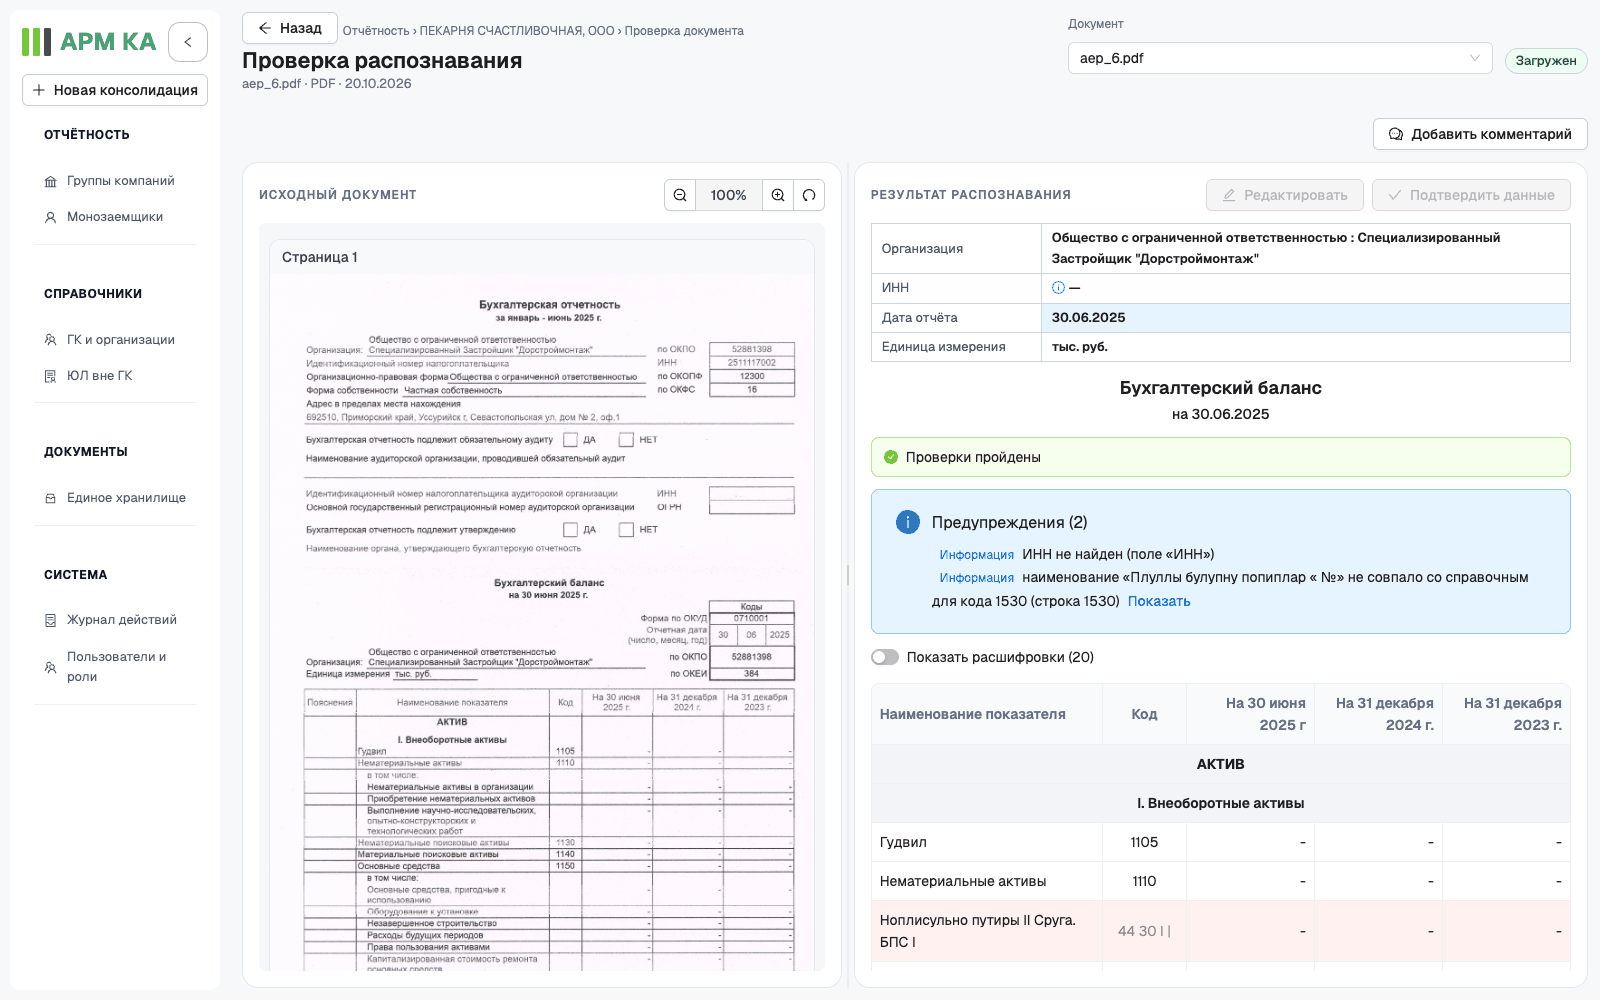Click the 100% zoom level field
The height and width of the screenshot is (1000, 1600).
click(x=728, y=195)
